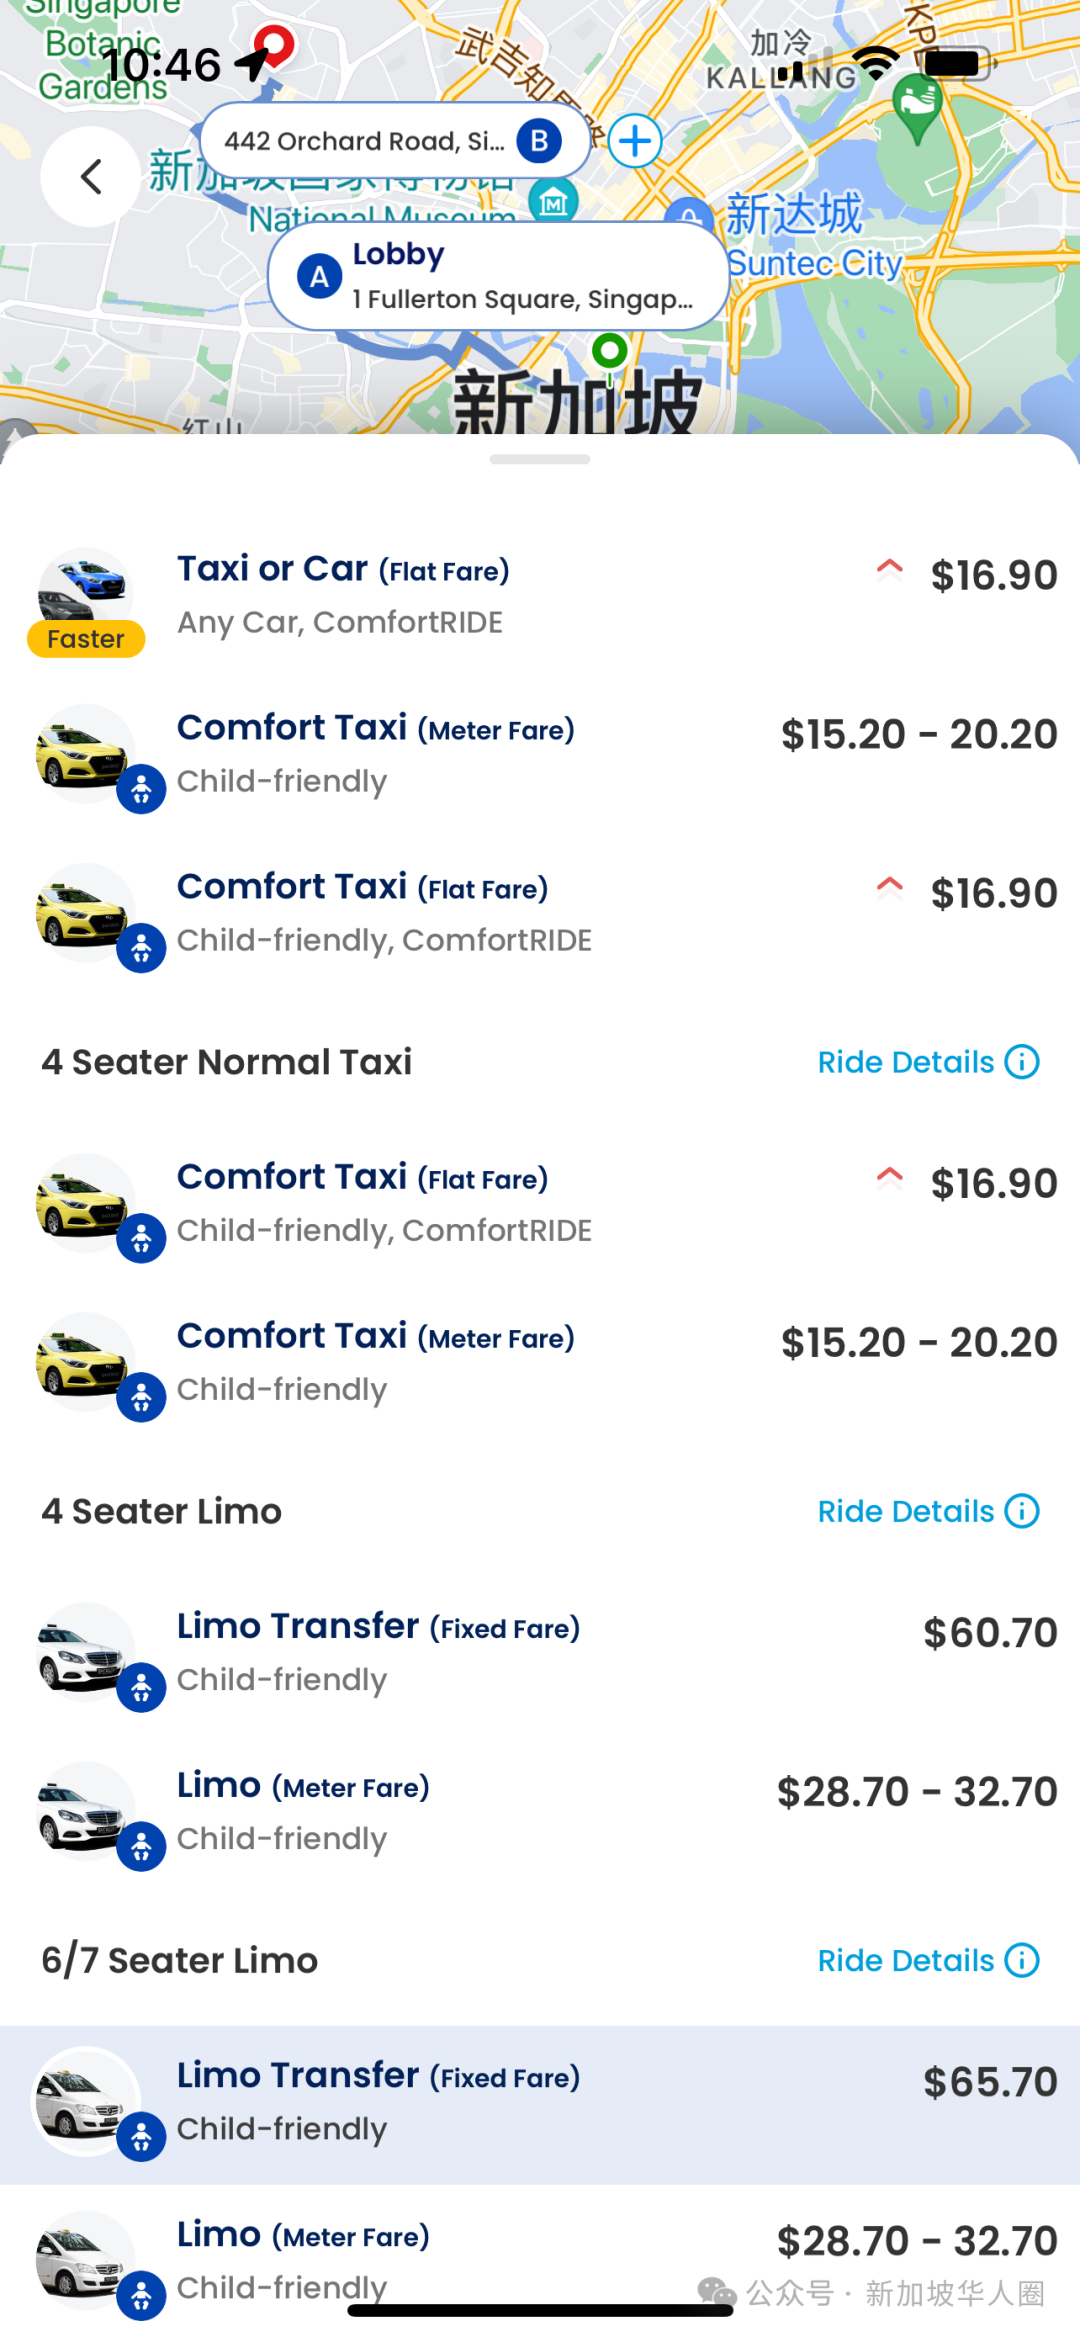This screenshot has width=1080, height=2337.
Task: Edit the Lobby 1 Fullerton Square pickup
Action: 520,277
